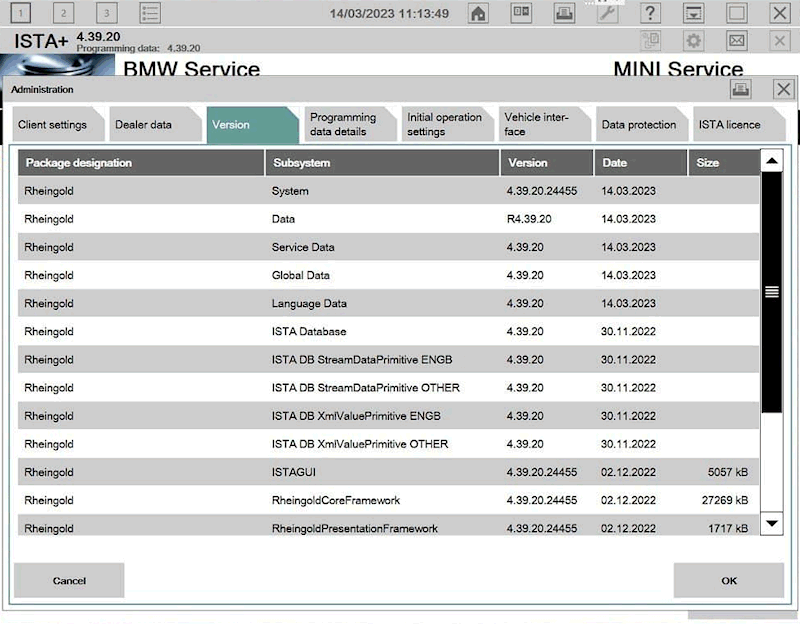Screen dimensions: 800x624
Task: Go to the Data protection tab
Action: pos(638,125)
